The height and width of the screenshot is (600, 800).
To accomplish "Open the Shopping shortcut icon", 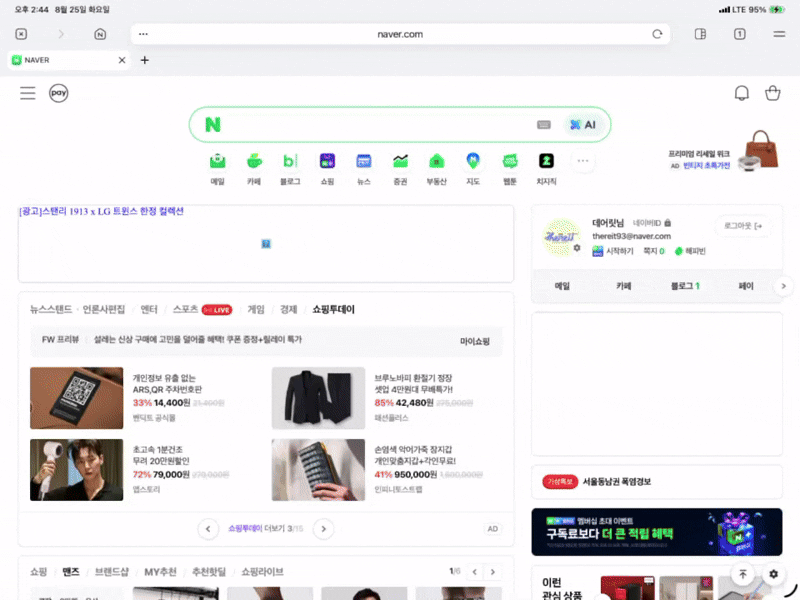I will 327,162.
